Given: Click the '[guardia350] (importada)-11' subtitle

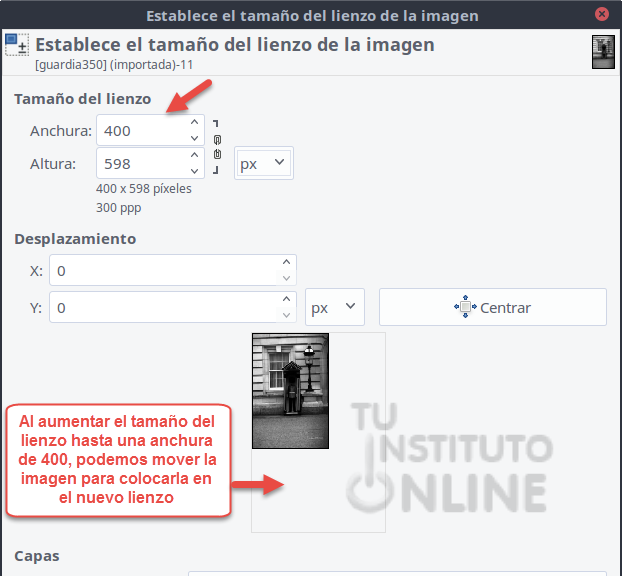Looking at the screenshot, I should (114, 65).
